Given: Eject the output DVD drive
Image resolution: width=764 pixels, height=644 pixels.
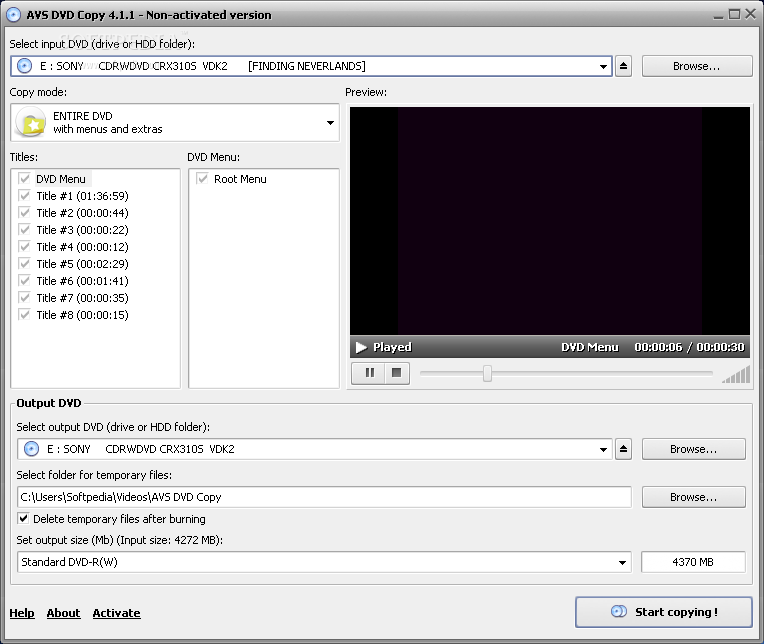Looking at the screenshot, I should [623, 449].
